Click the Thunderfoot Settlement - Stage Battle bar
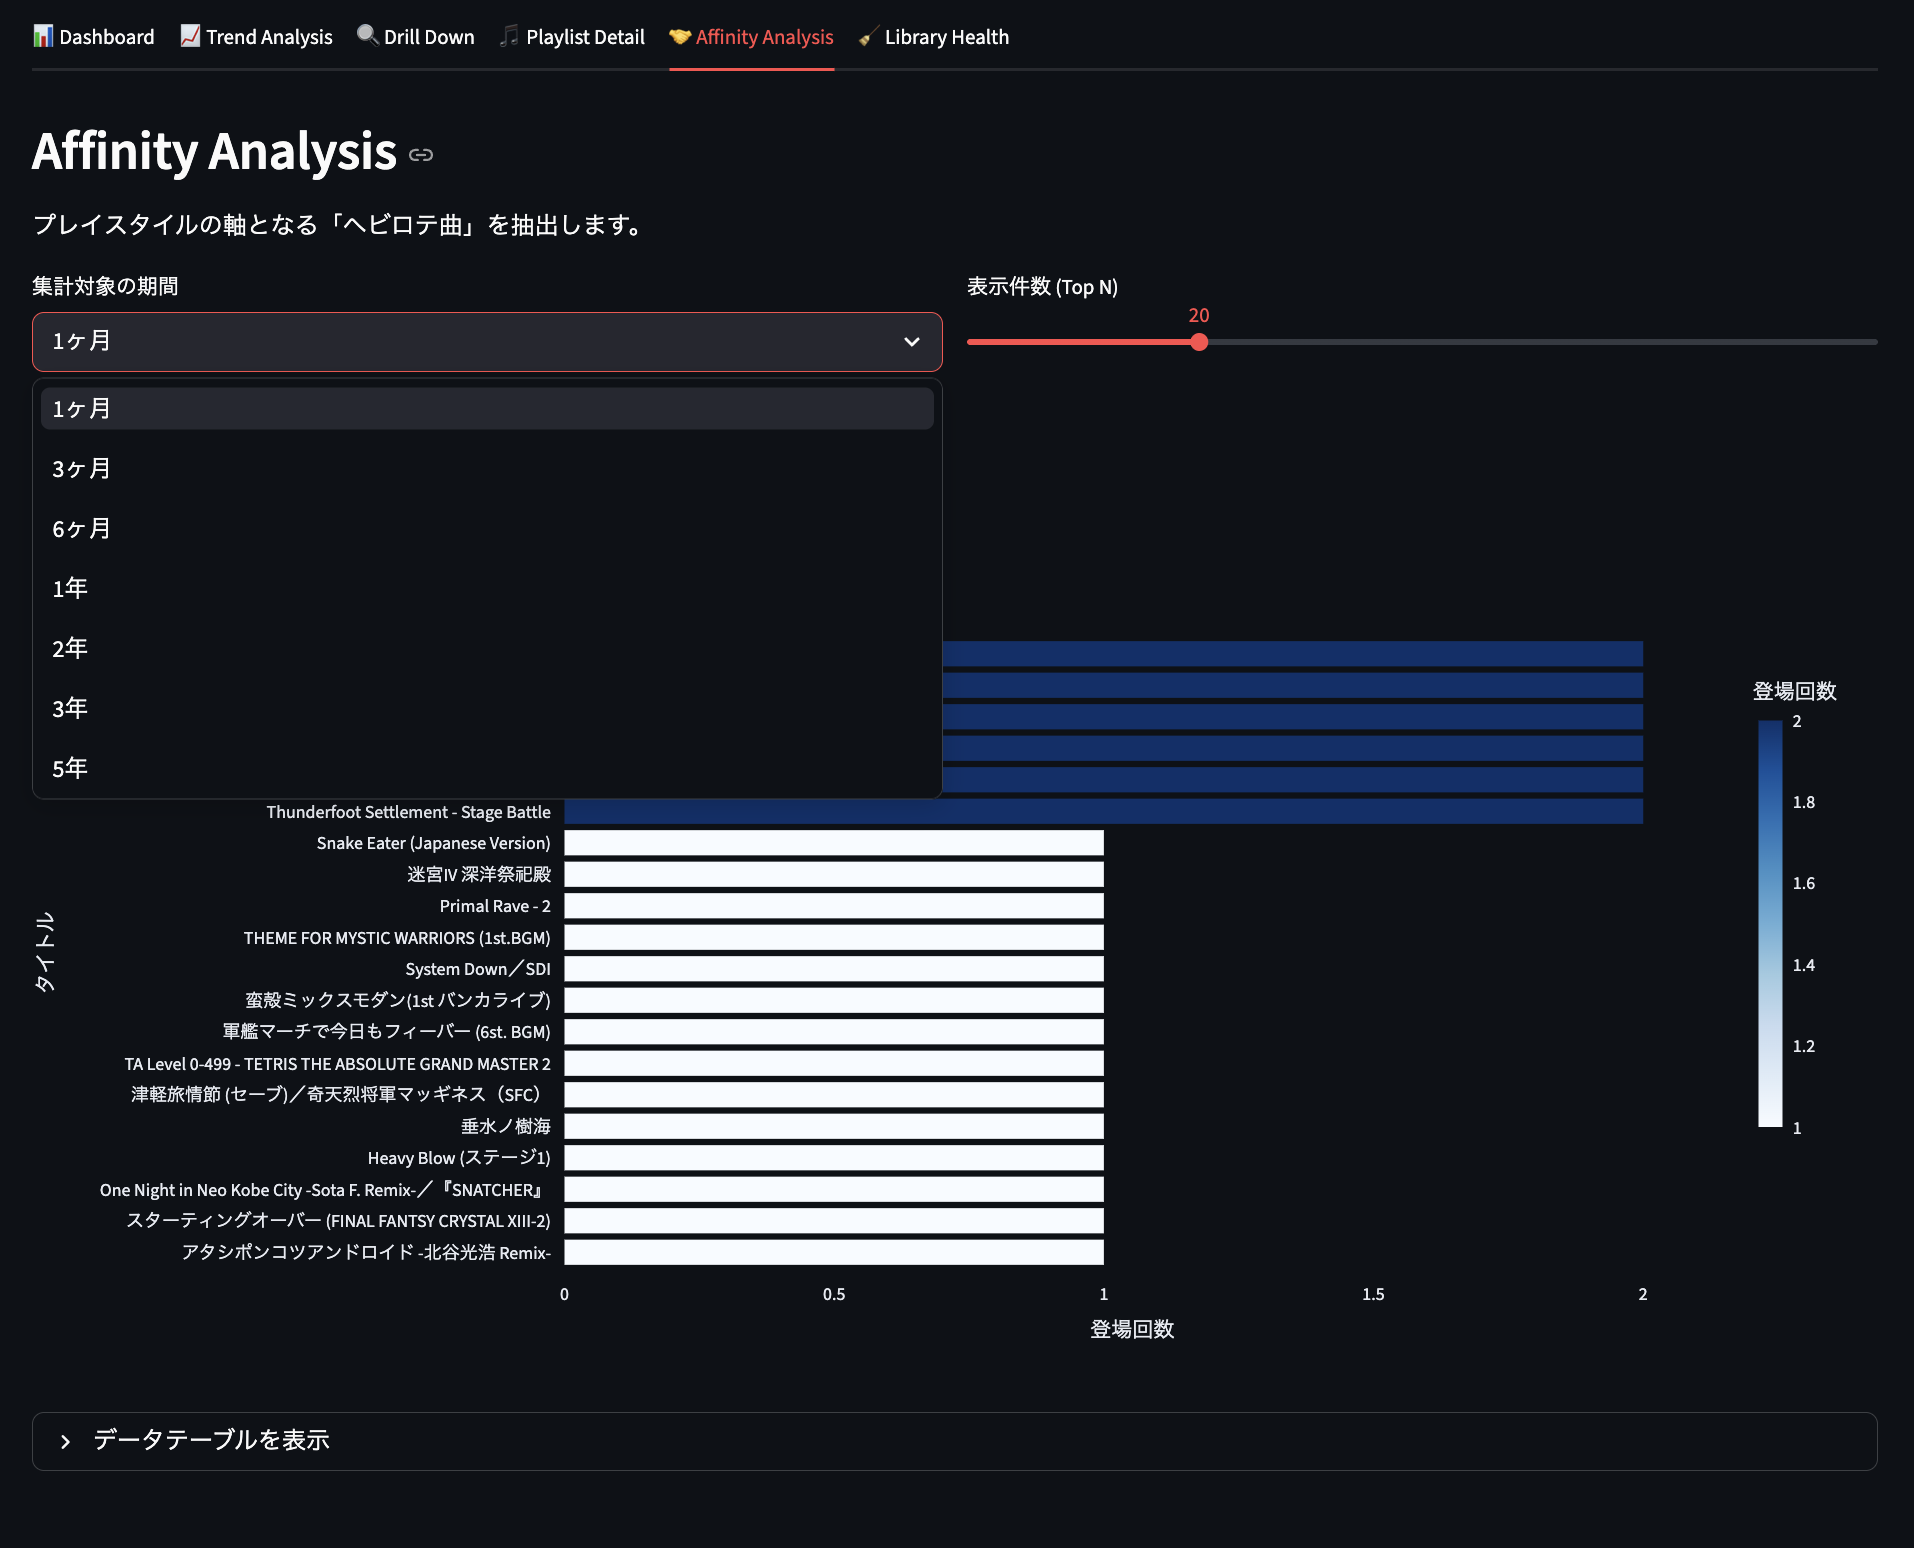The height and width of the screenshot is (1548, 1914). point(1102,812)
